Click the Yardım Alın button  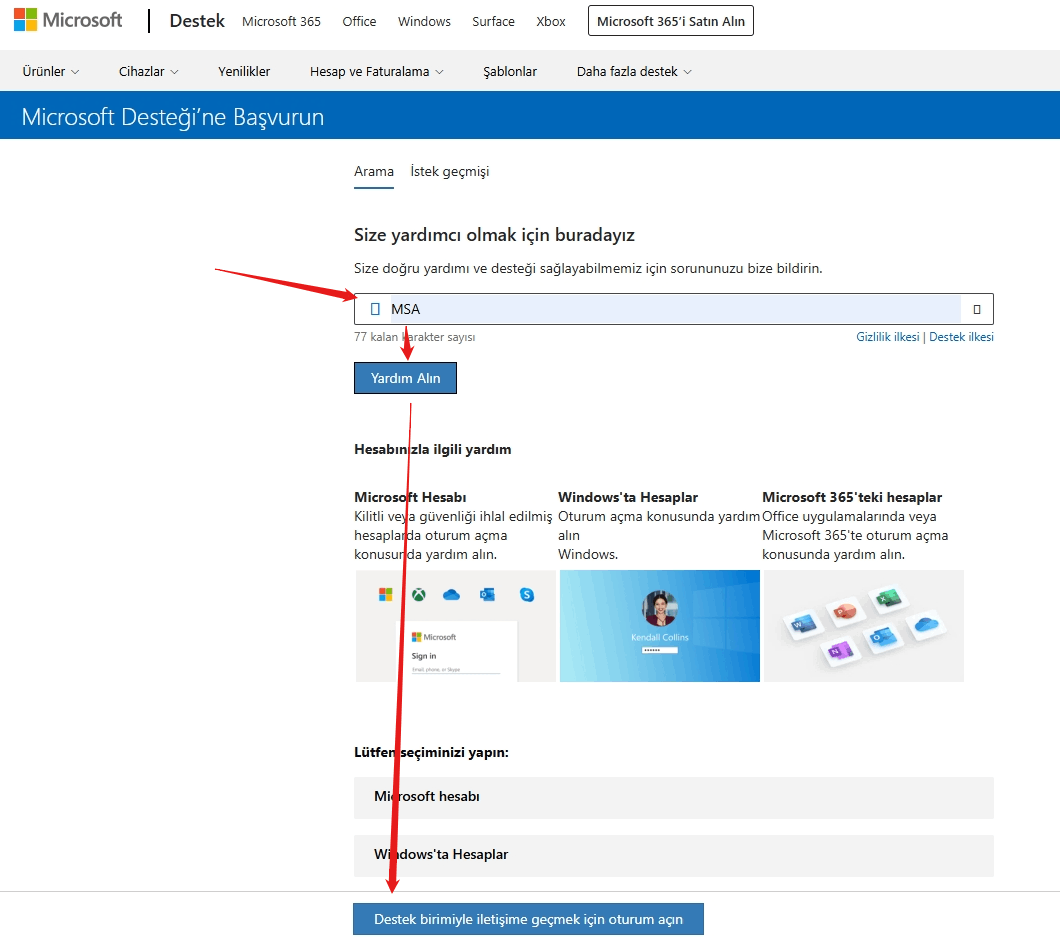pos(406,378)
